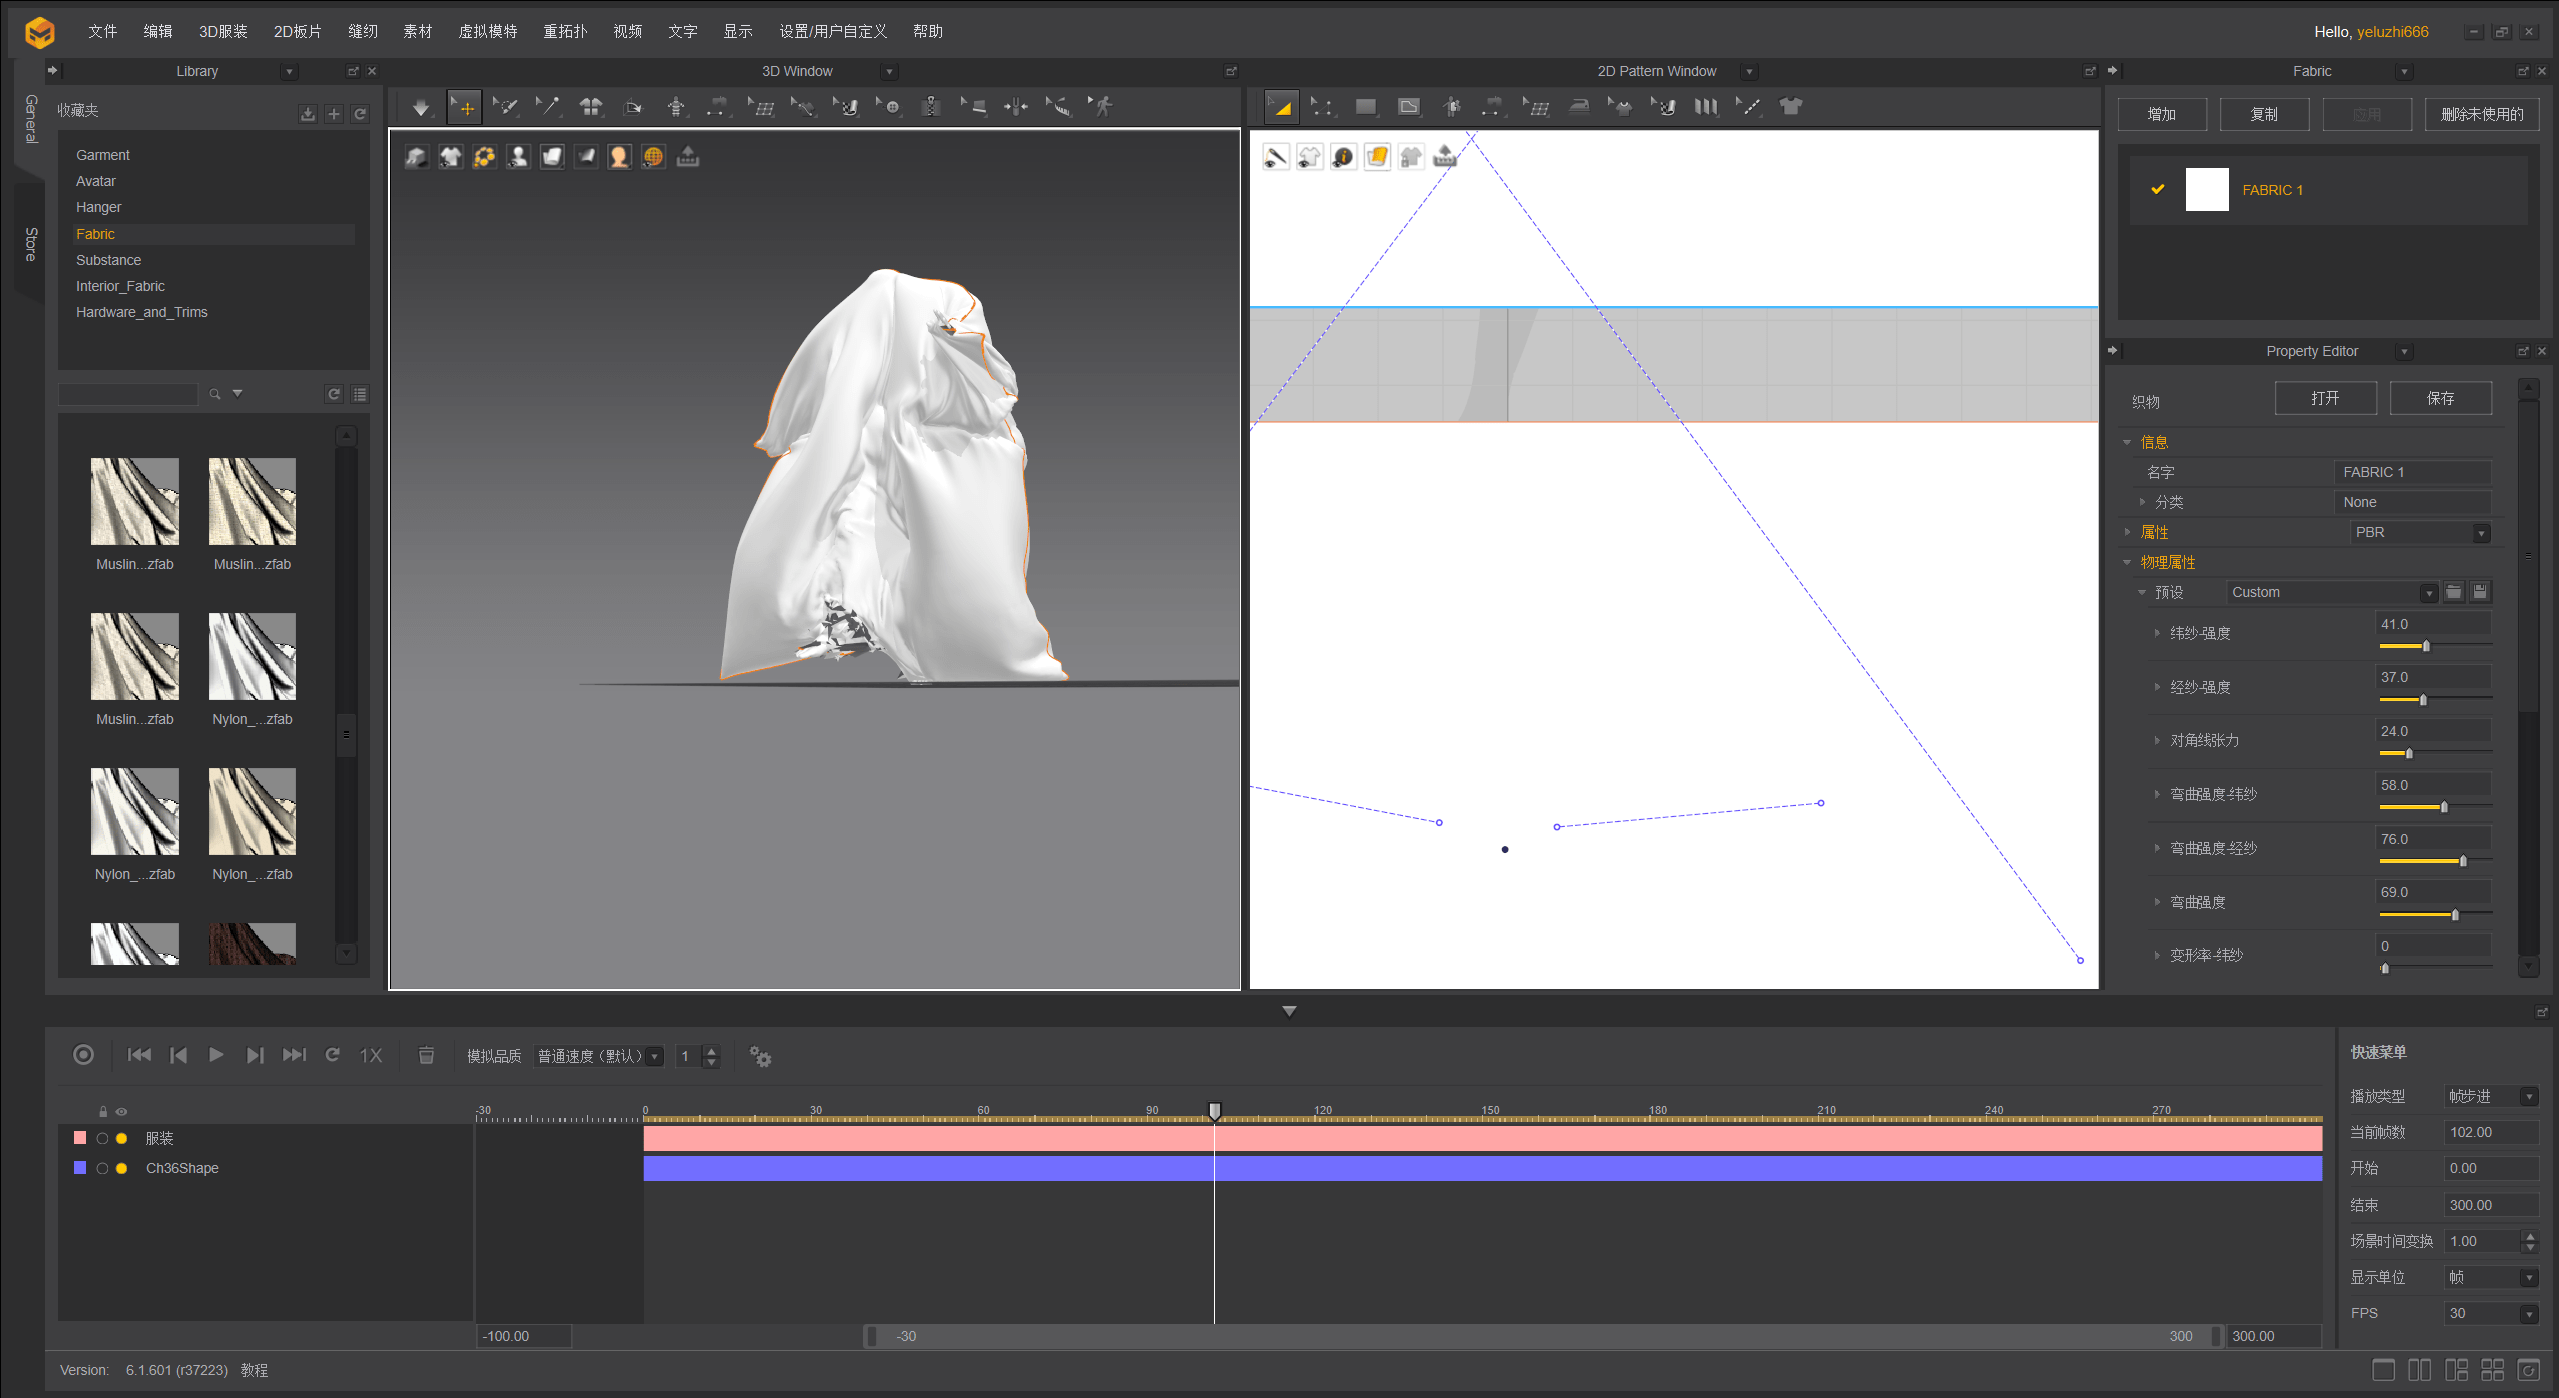Click the simulate down-arrow tool icon
This screenshot has height=1398, width=2559.
(420, 107)
